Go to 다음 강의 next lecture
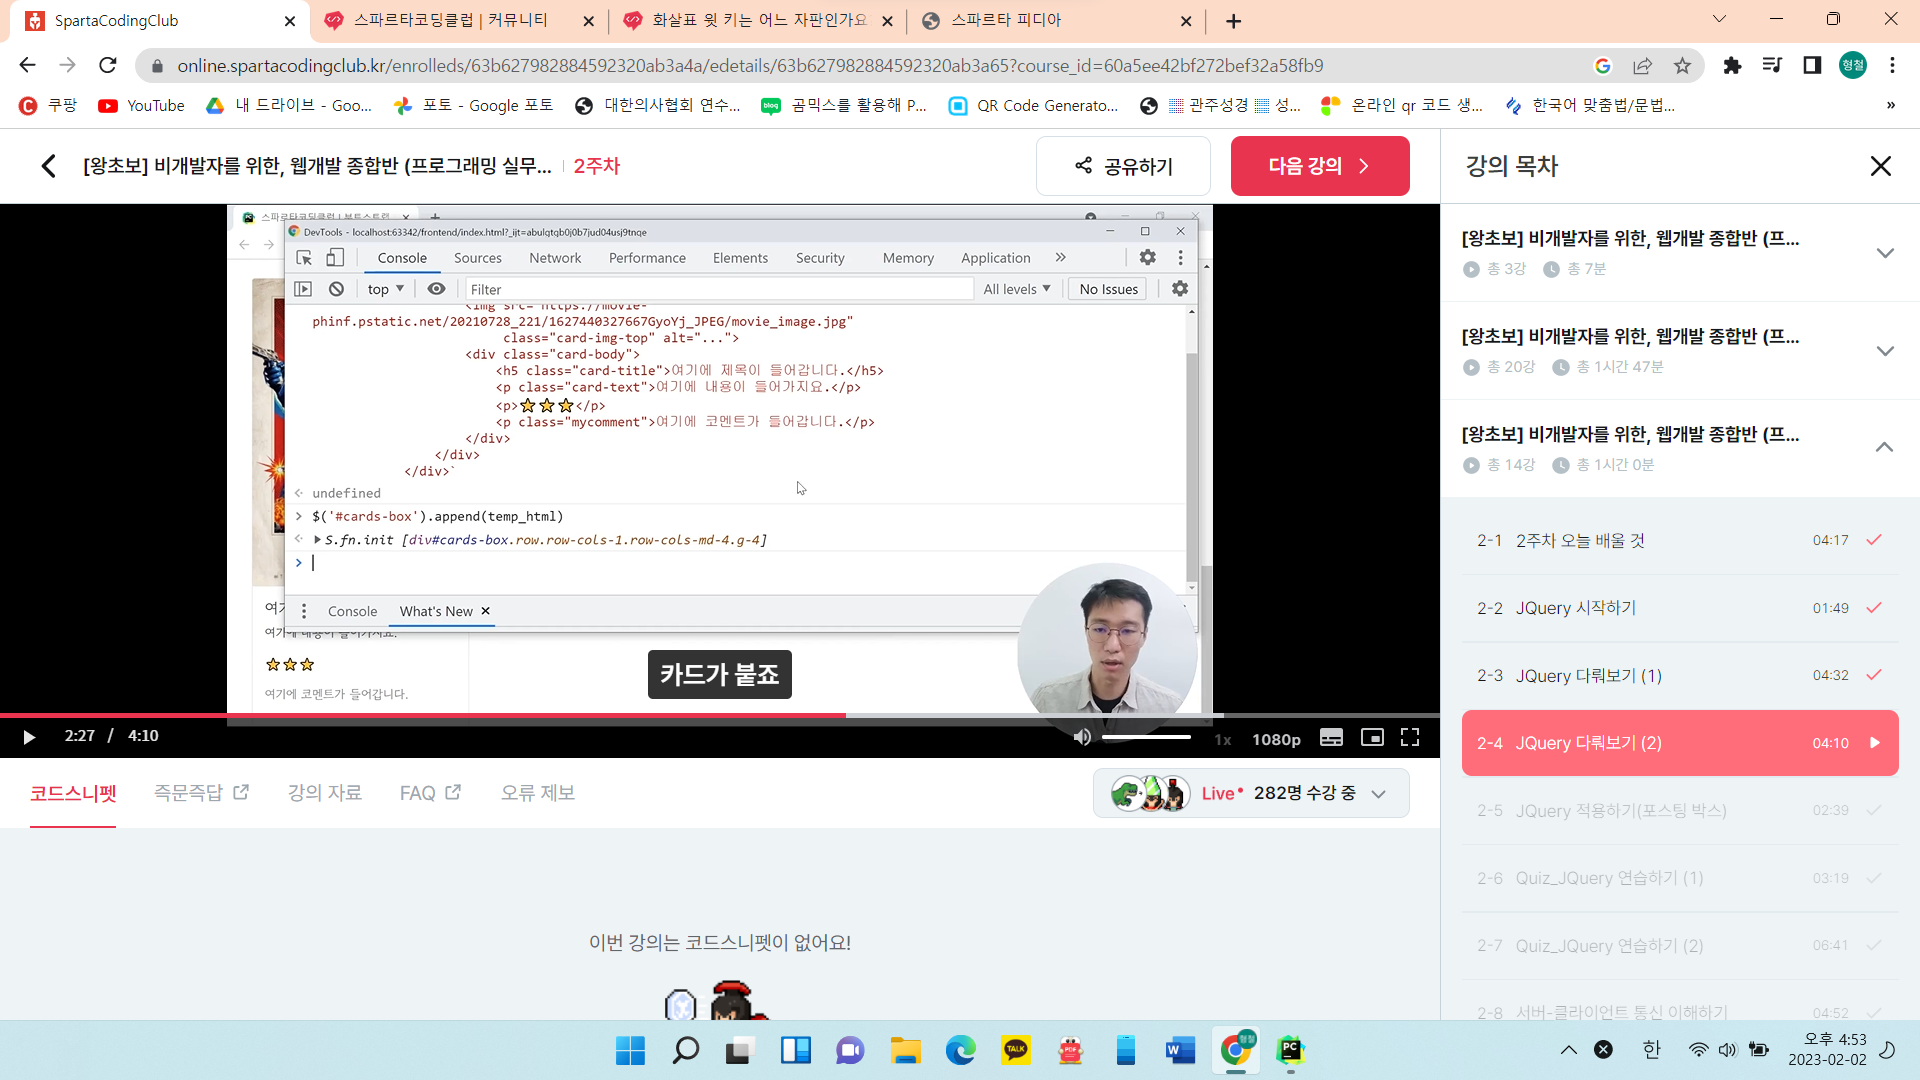1920x1080 pixels. click(x=1320, y=166)
